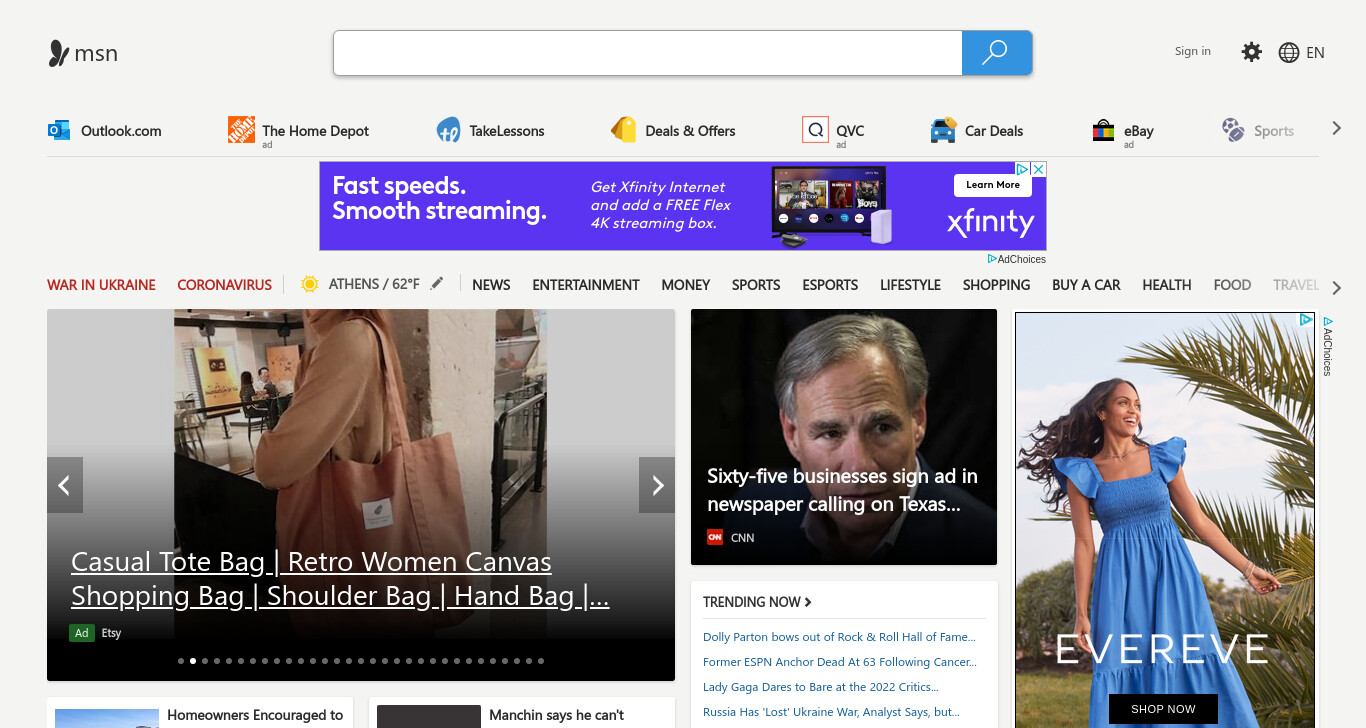Open Casual Tote Bag headline
The image size is (1366, 728).
coord(340,579)
